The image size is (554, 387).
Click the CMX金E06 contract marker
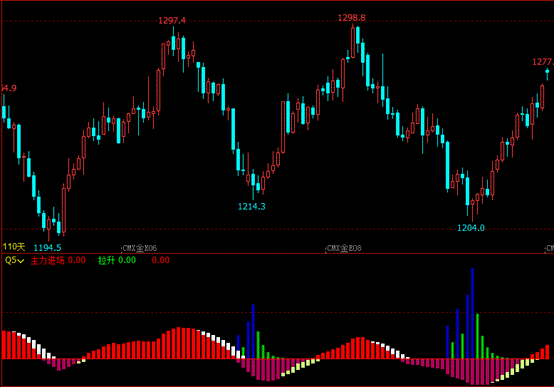click(x=139, y=248)
